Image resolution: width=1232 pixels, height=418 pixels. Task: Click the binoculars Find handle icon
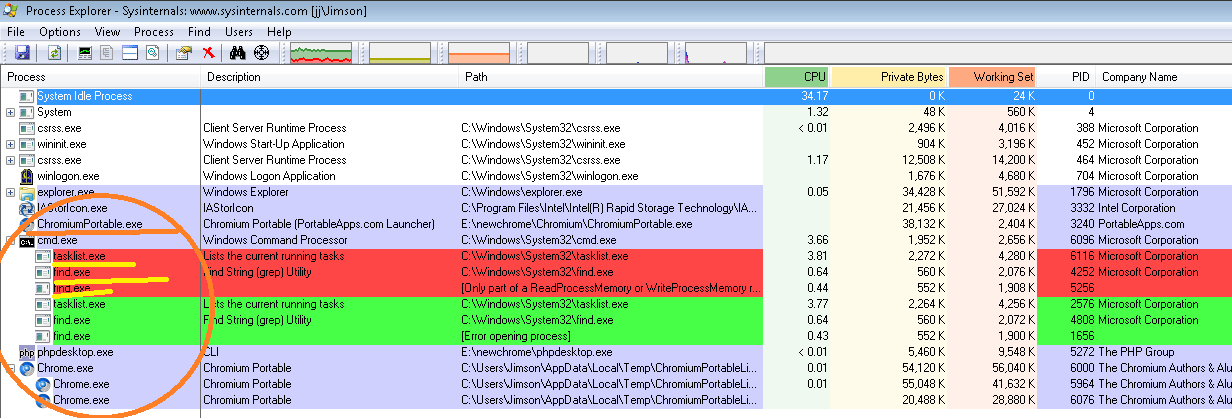[238, 52]
